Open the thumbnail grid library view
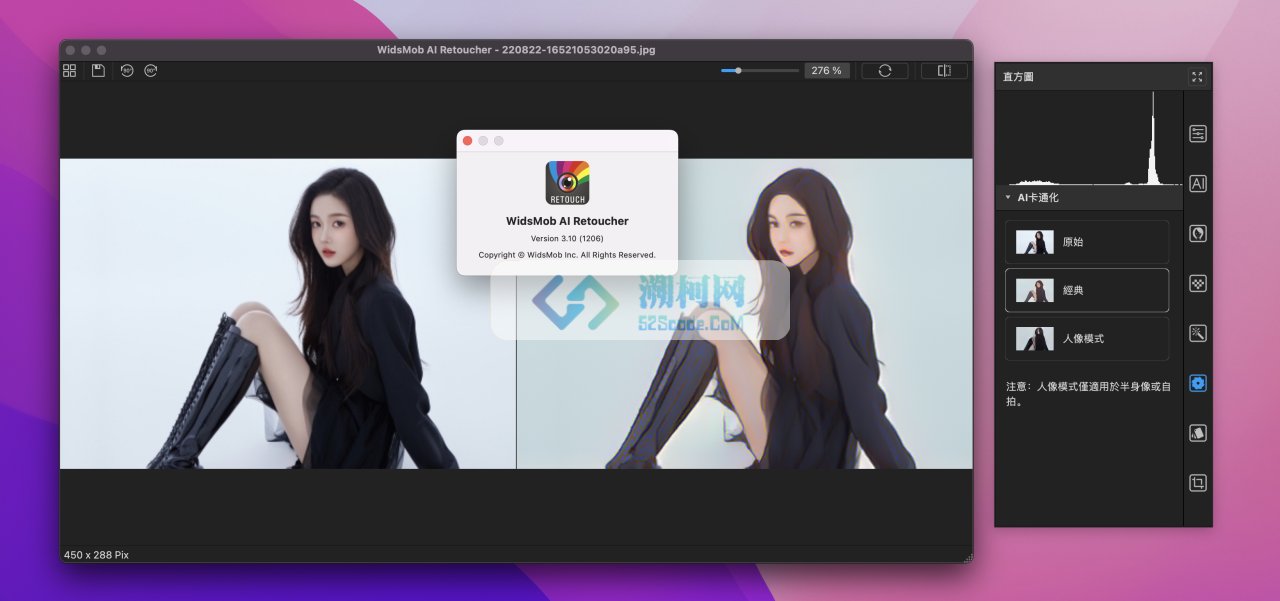Screen dimensions: 1280x601 click(69, 71)
